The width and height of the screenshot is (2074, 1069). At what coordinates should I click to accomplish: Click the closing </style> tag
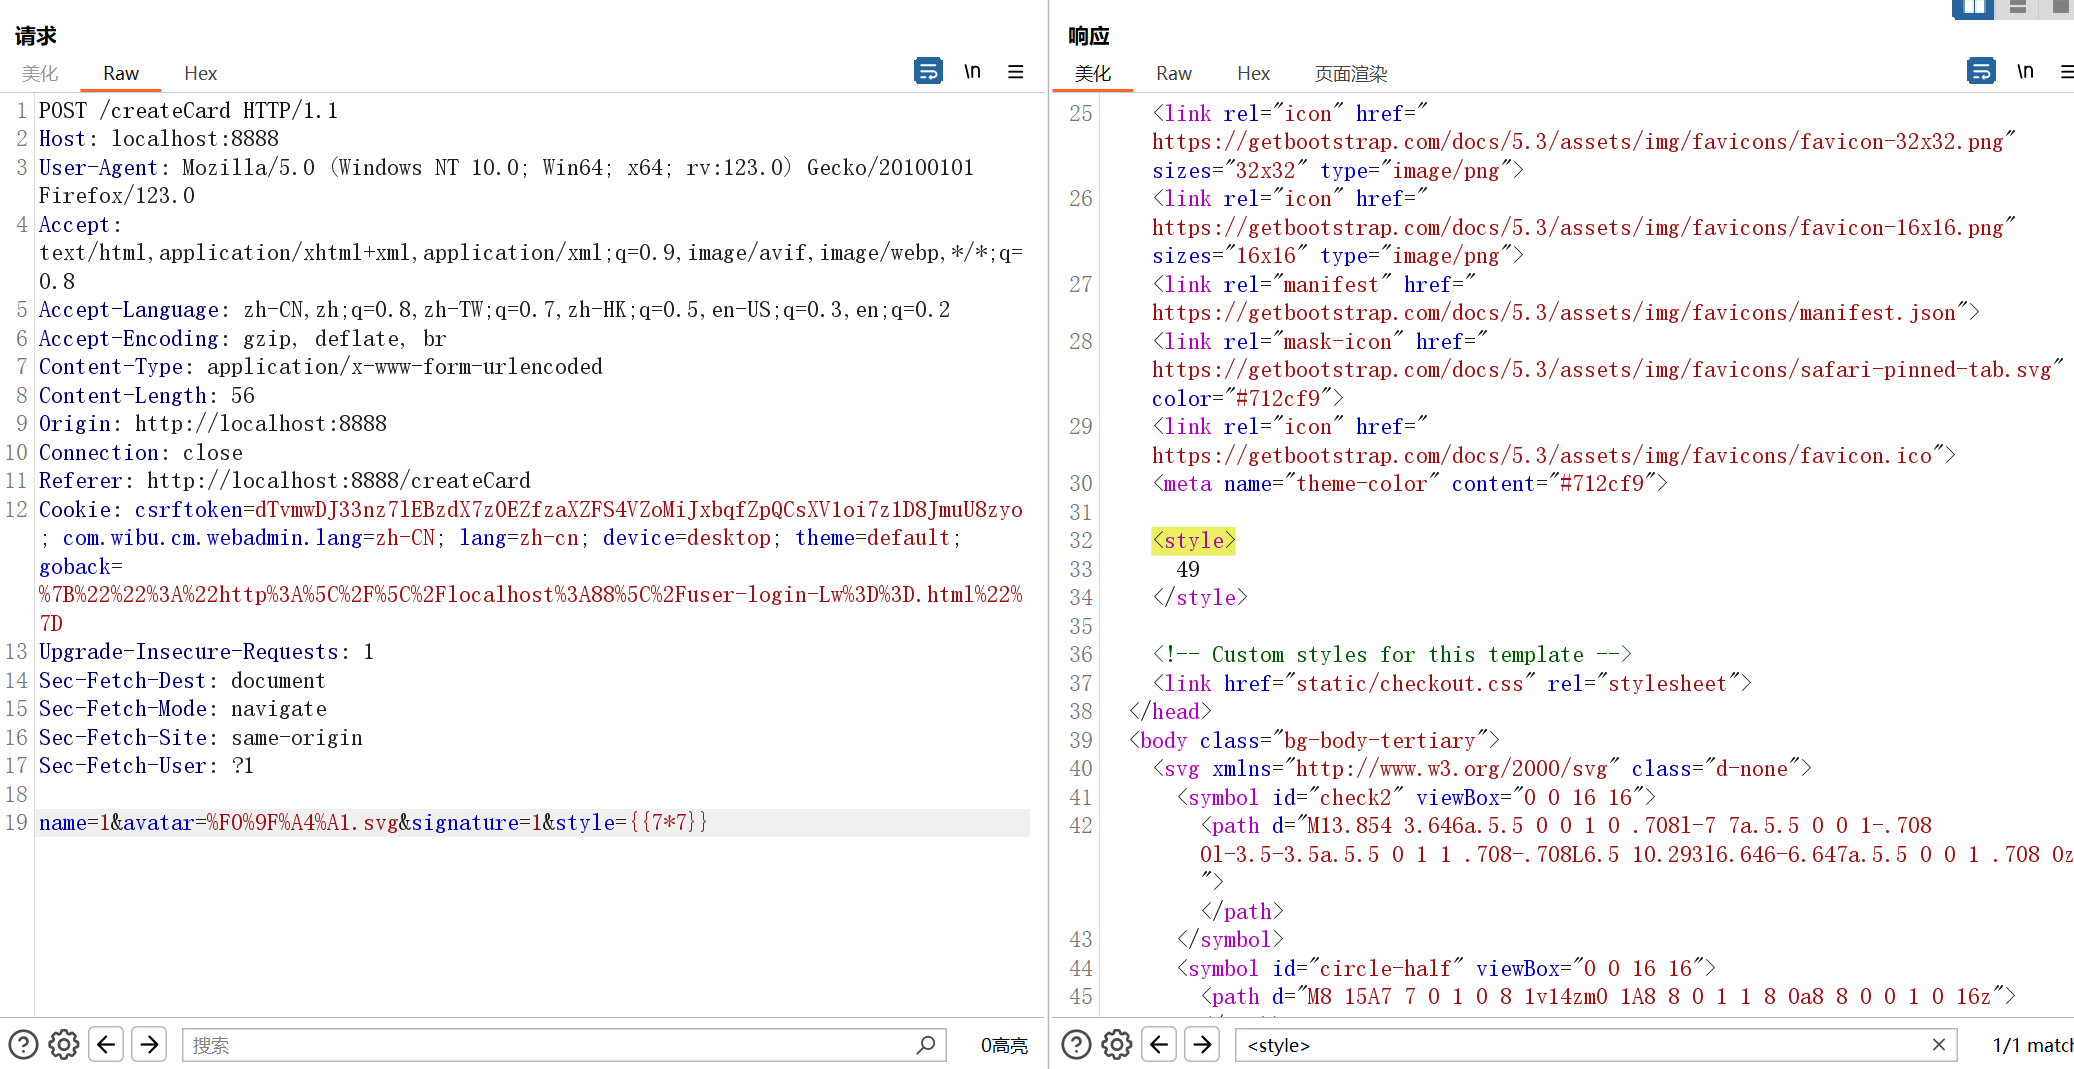[x=1200, y=598]
